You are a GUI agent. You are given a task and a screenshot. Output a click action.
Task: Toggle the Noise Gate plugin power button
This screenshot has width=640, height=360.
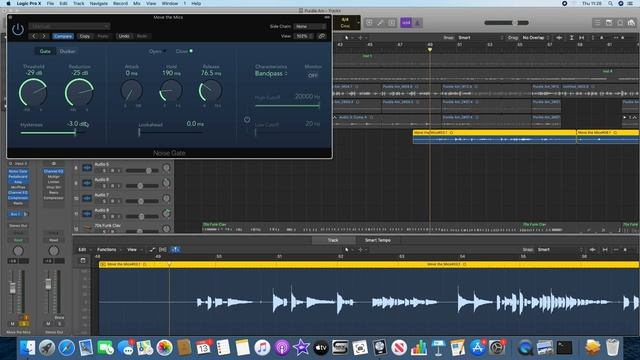click(18, 29)
